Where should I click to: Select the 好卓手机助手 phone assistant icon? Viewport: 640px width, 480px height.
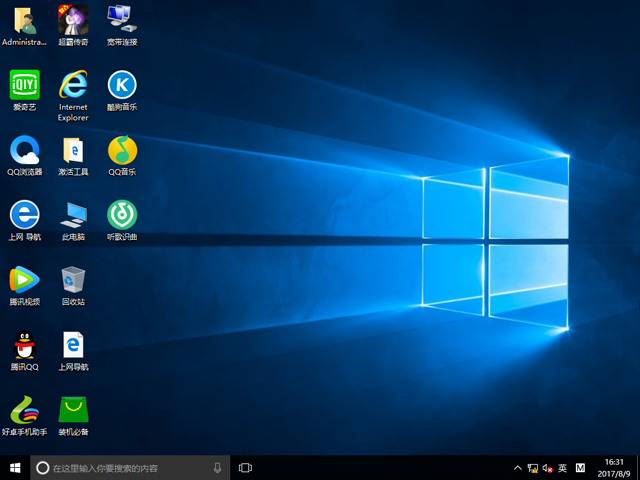[24, 409]
